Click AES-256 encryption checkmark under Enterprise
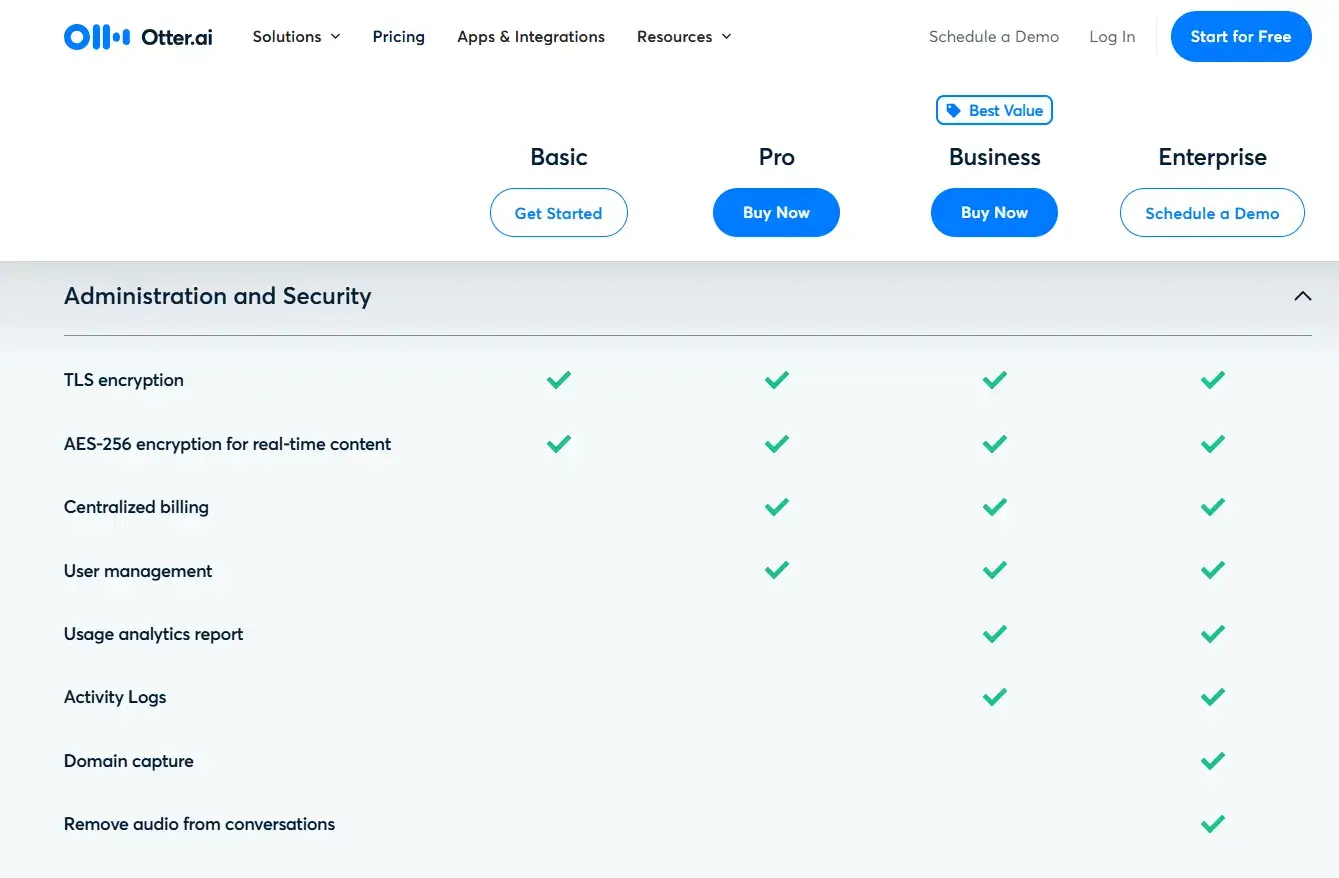1339x878 pixels. [1212, 444]
